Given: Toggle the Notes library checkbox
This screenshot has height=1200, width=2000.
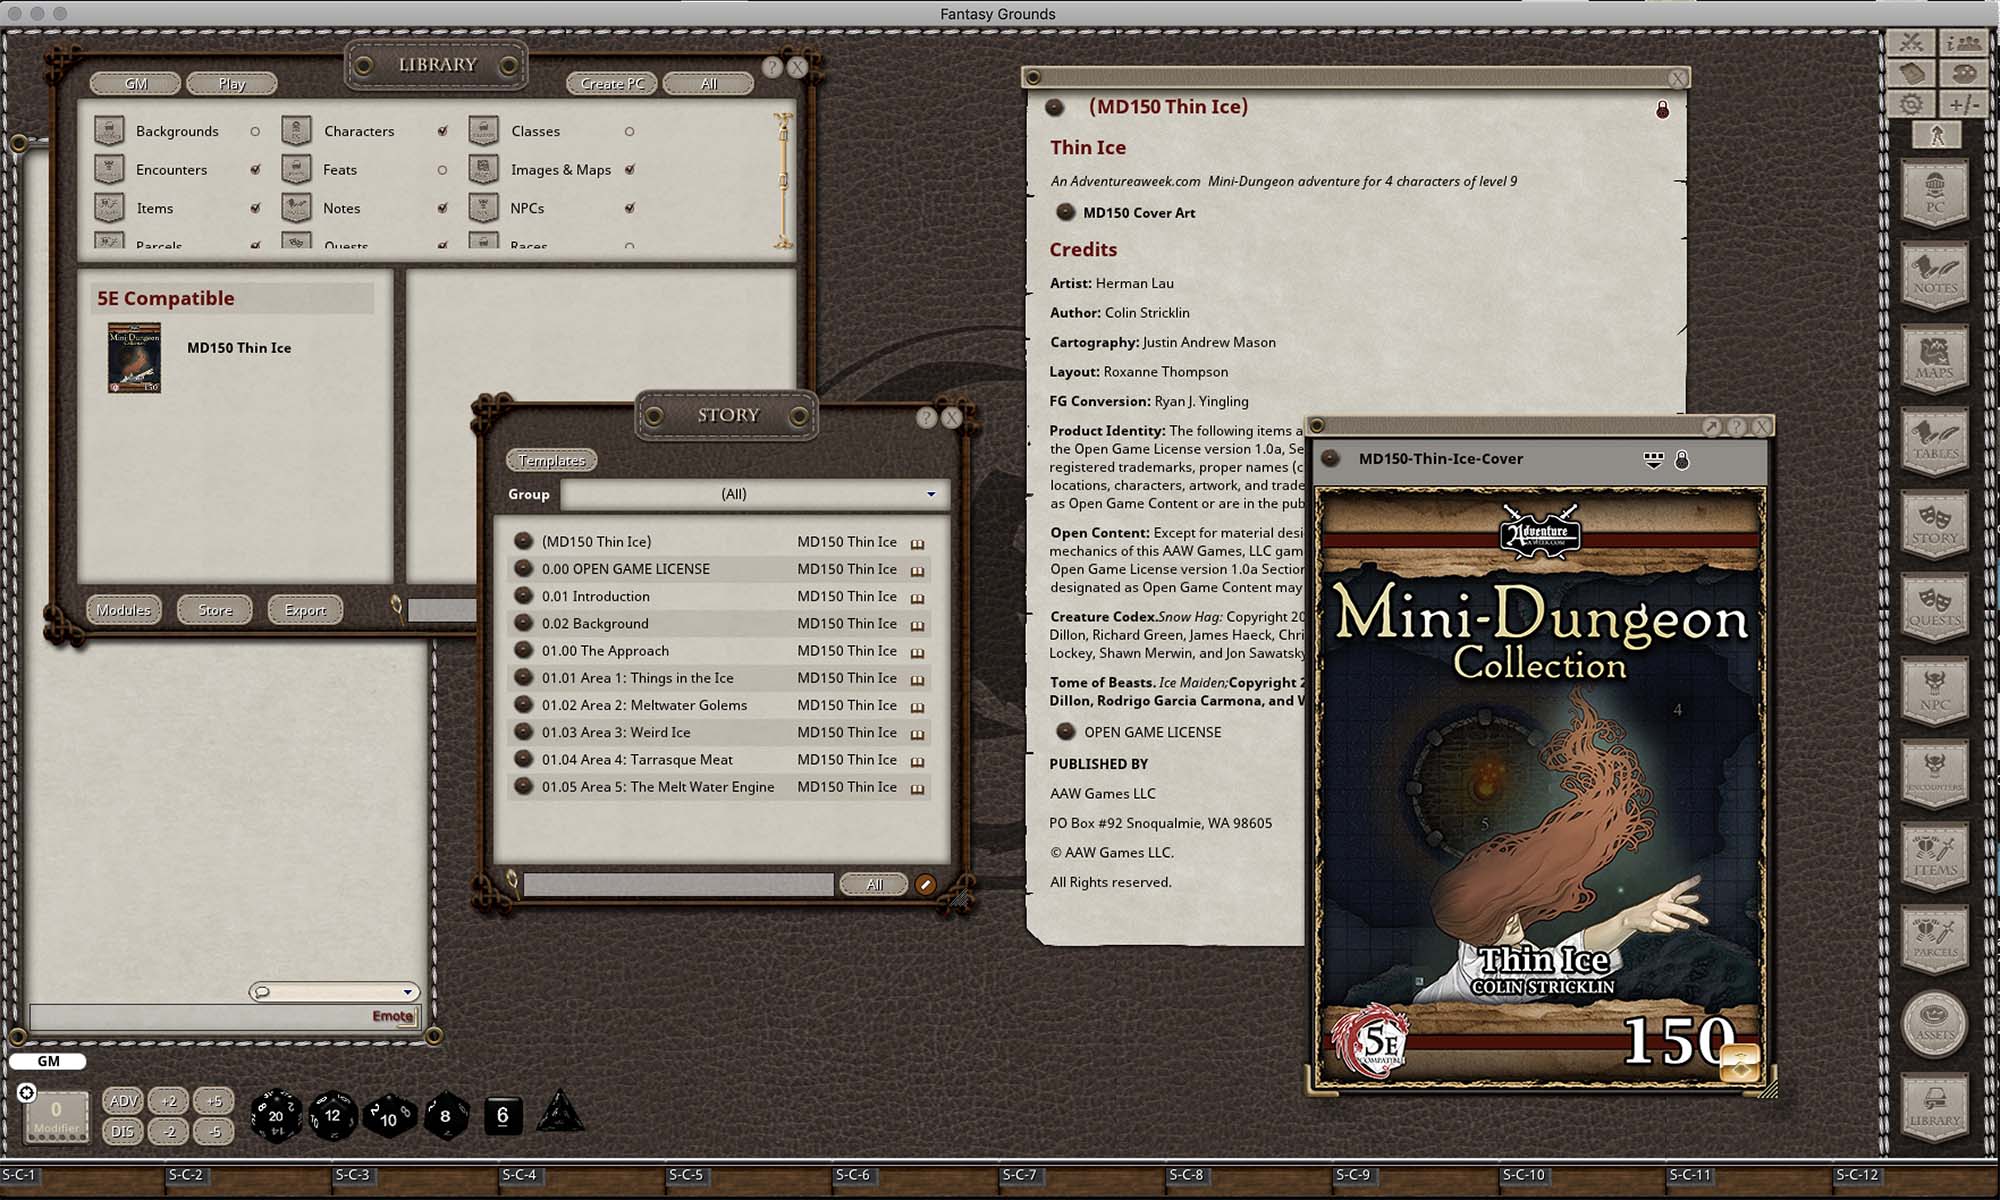Looking at the screenshot, I should pyautogui.click(x=442, y=208).
